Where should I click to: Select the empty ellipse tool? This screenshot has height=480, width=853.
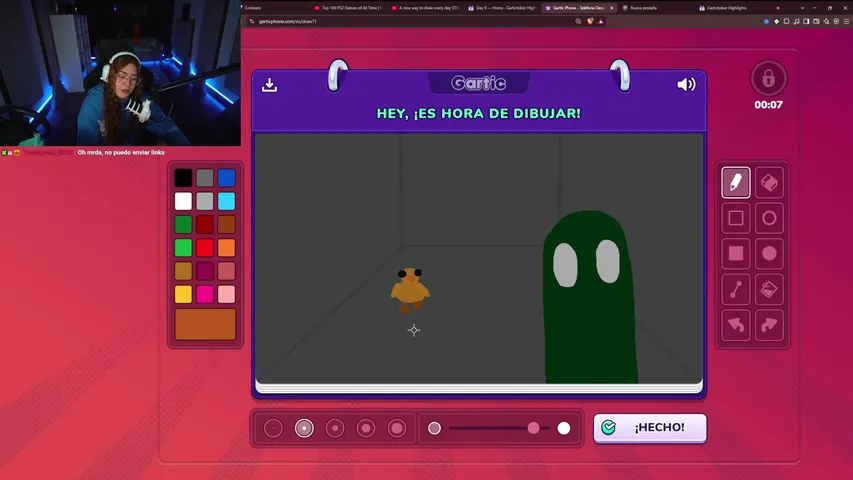tap(769, 218)
